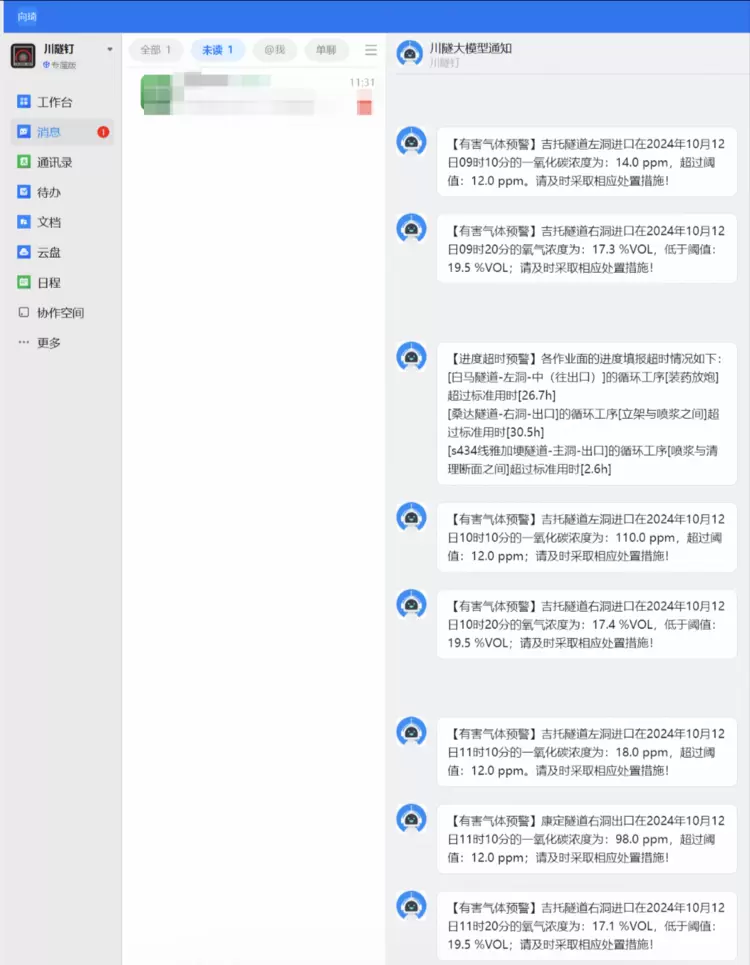The width and height of the screenshot is (750, 965).
Task: Open the unread conversation from 11:31
Action: (x=256, y=95)
